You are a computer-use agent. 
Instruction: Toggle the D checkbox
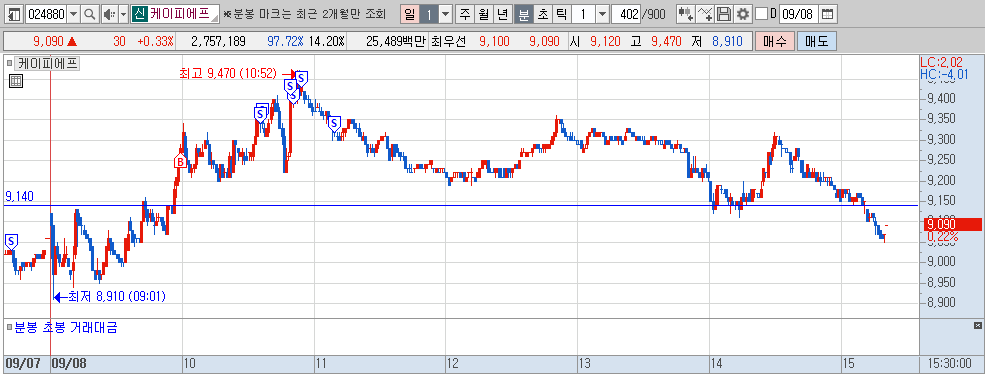click(761, 13)
